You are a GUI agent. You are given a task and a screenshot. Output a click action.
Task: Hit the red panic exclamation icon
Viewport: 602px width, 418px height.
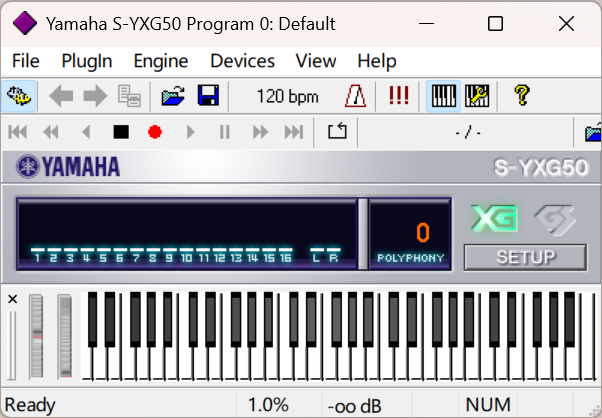click(399, 95)
